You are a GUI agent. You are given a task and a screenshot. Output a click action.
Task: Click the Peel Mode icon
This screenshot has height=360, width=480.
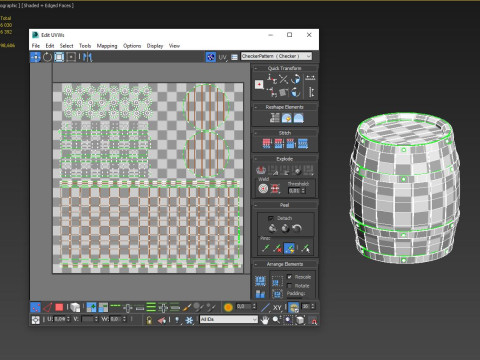click(285, 228)
